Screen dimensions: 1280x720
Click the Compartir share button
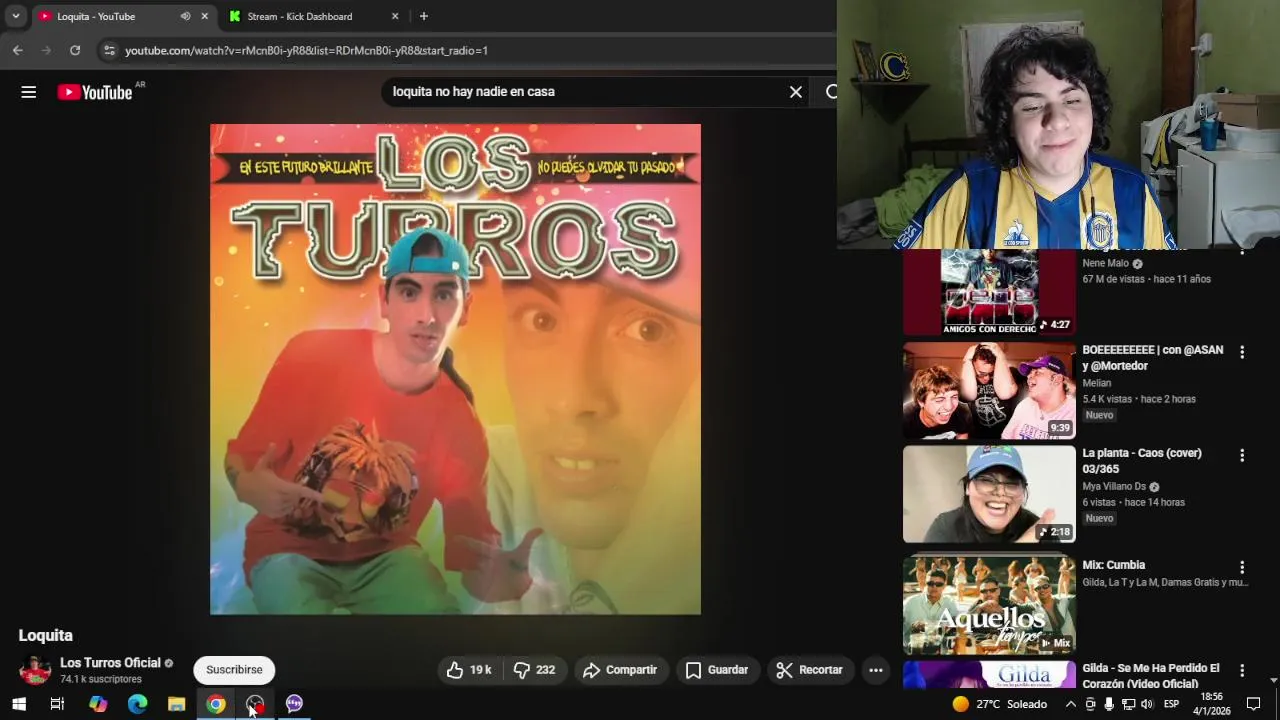tap(620, 670)
